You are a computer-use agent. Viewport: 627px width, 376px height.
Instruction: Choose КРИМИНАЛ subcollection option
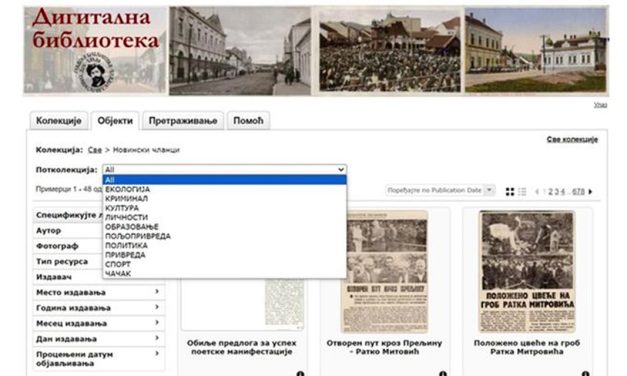224,198
